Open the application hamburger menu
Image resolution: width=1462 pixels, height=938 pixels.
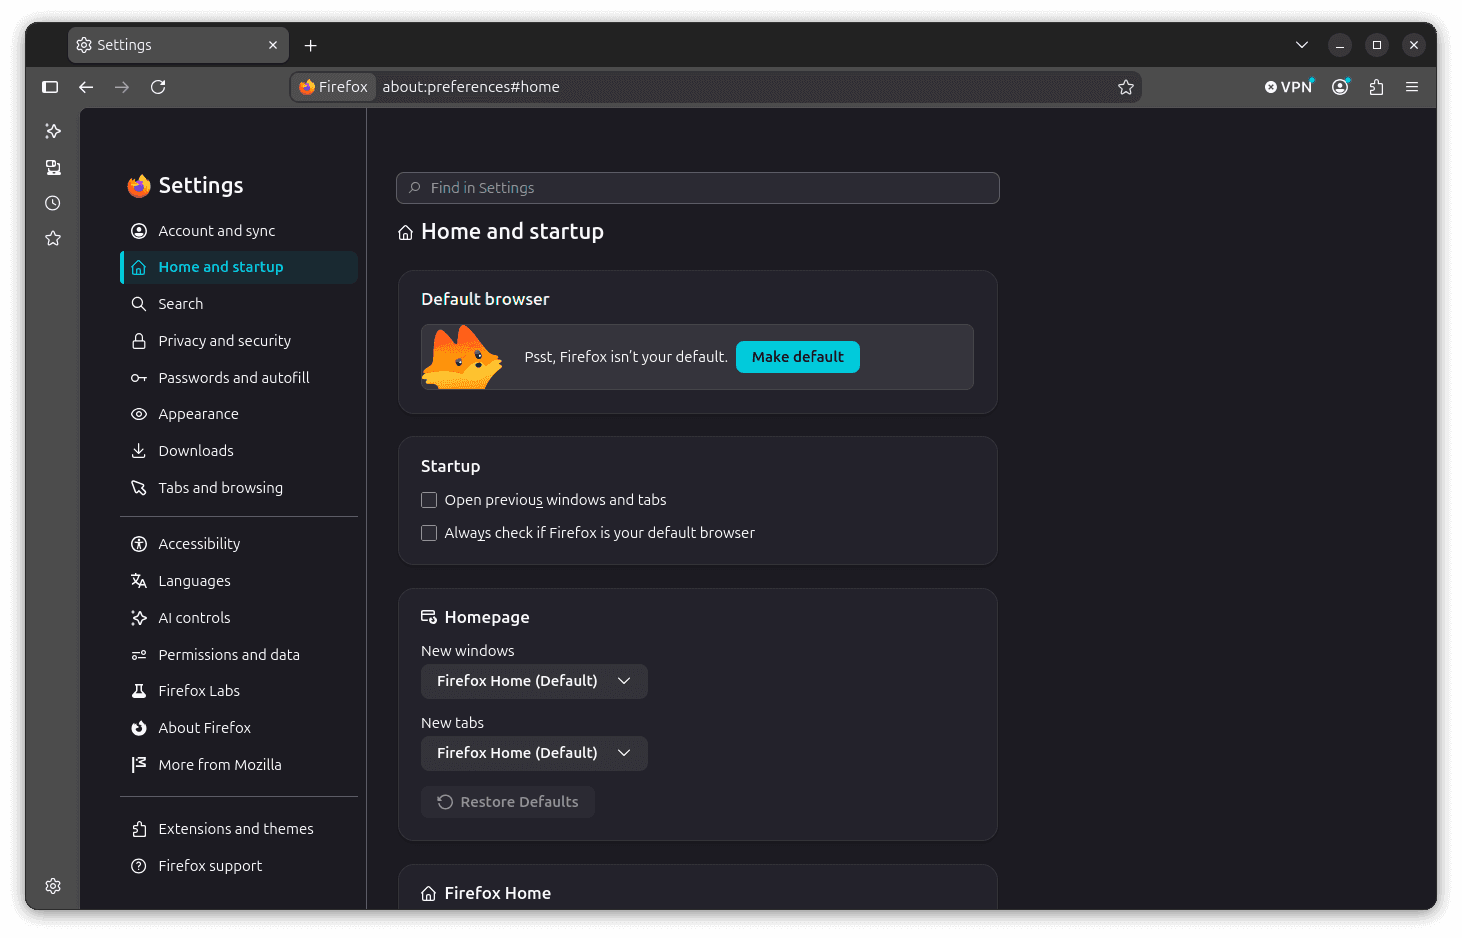pos(1412,87)
